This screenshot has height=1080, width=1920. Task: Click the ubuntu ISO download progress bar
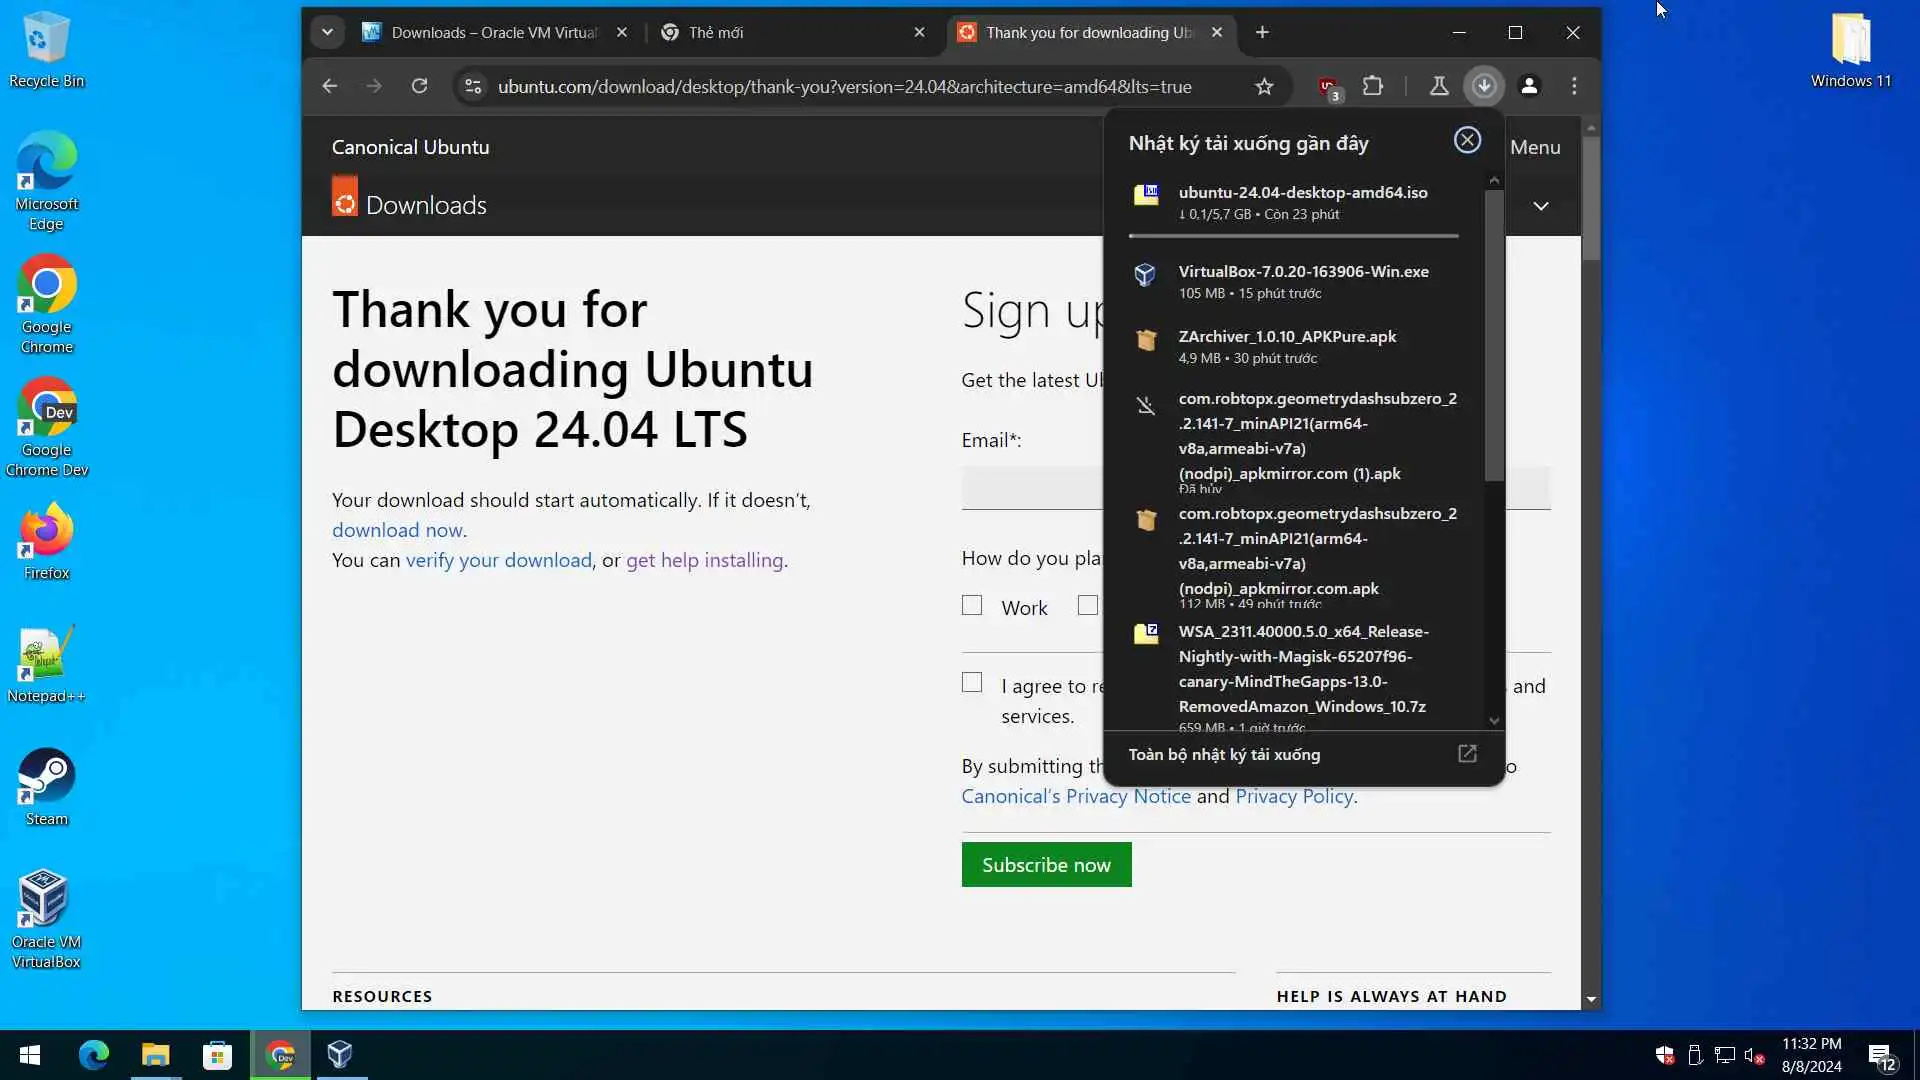click(1293, 236)
